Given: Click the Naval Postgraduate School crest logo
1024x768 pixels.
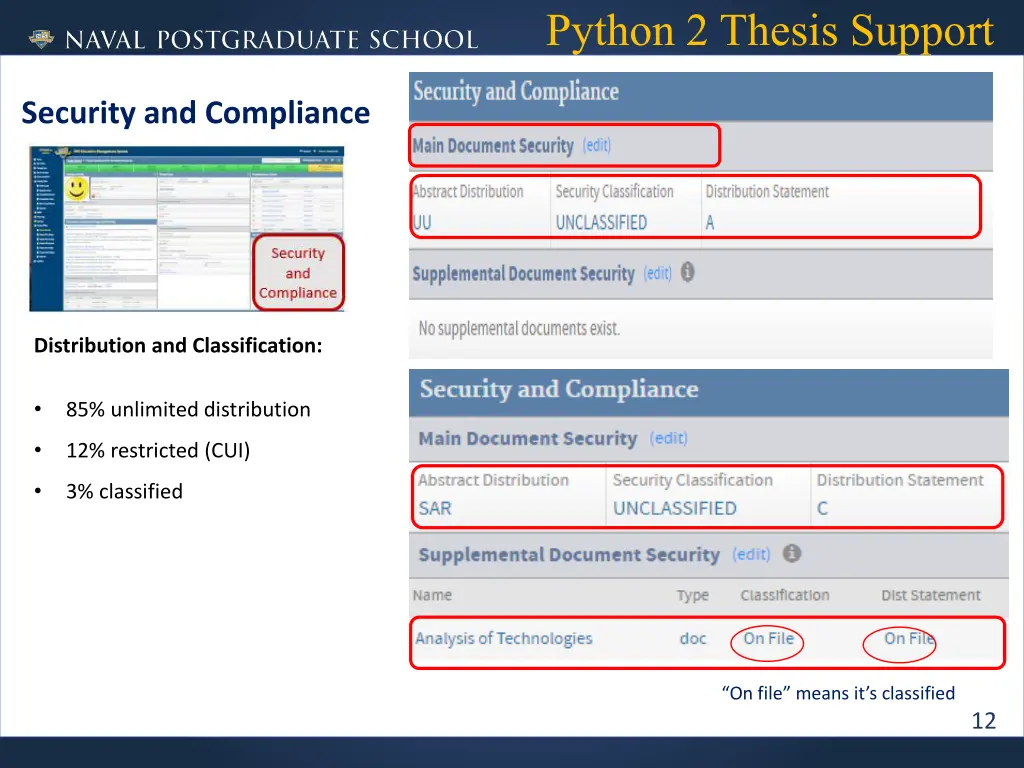Looking at the screenshot, I should click(41, 39).
